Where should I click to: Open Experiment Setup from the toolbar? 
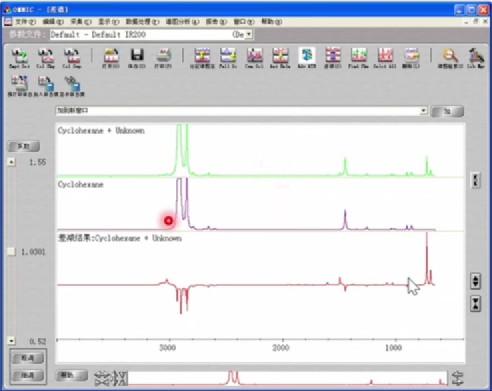tap(19, 58)
